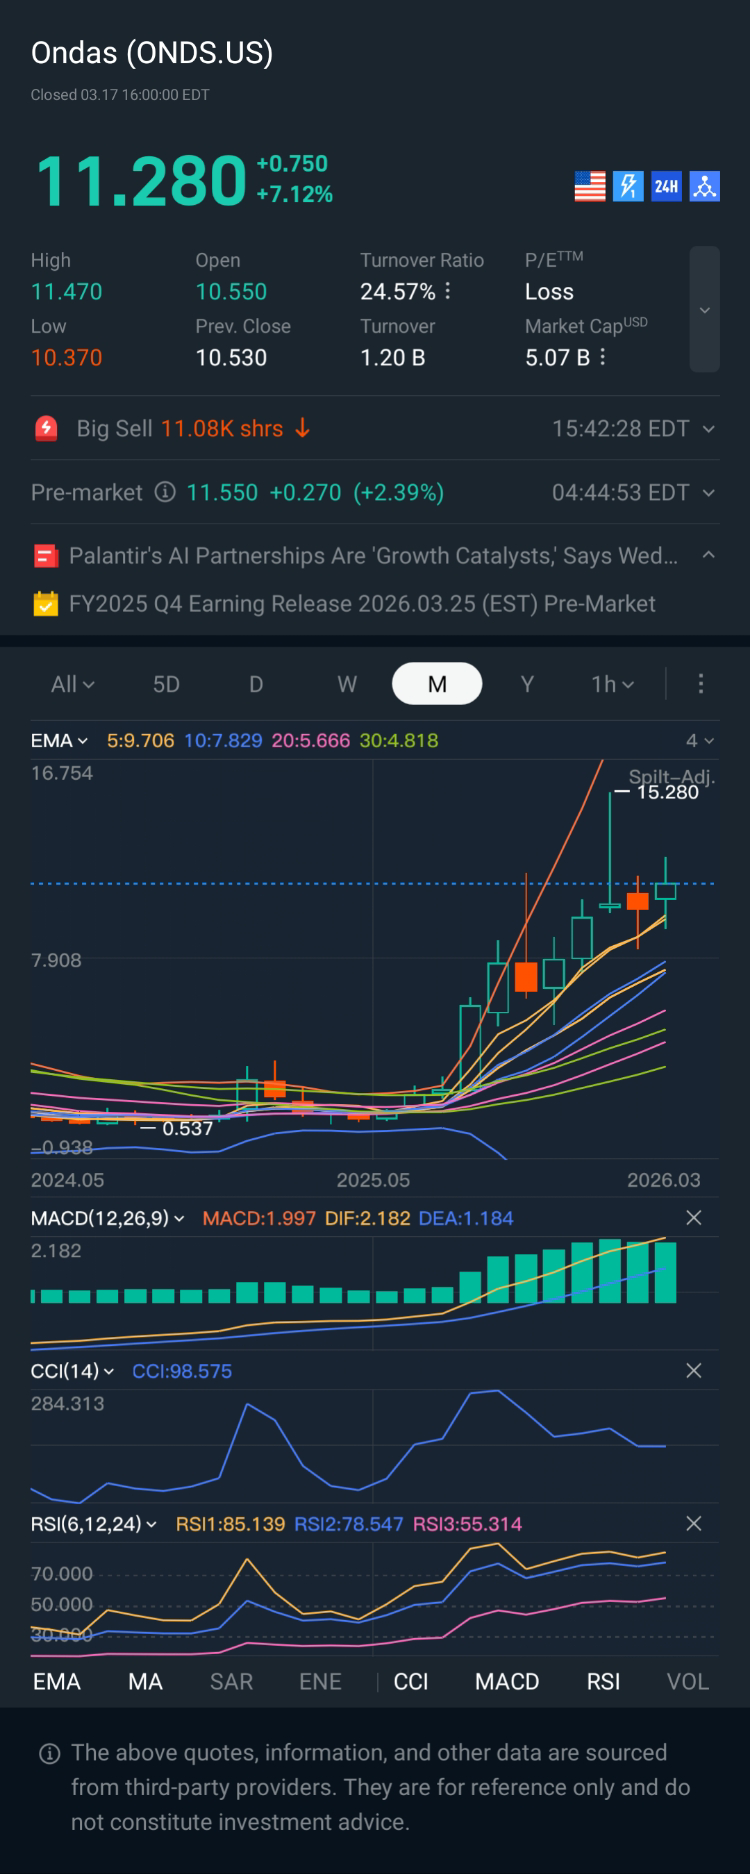Open the 1h interval dropdown

612,684
